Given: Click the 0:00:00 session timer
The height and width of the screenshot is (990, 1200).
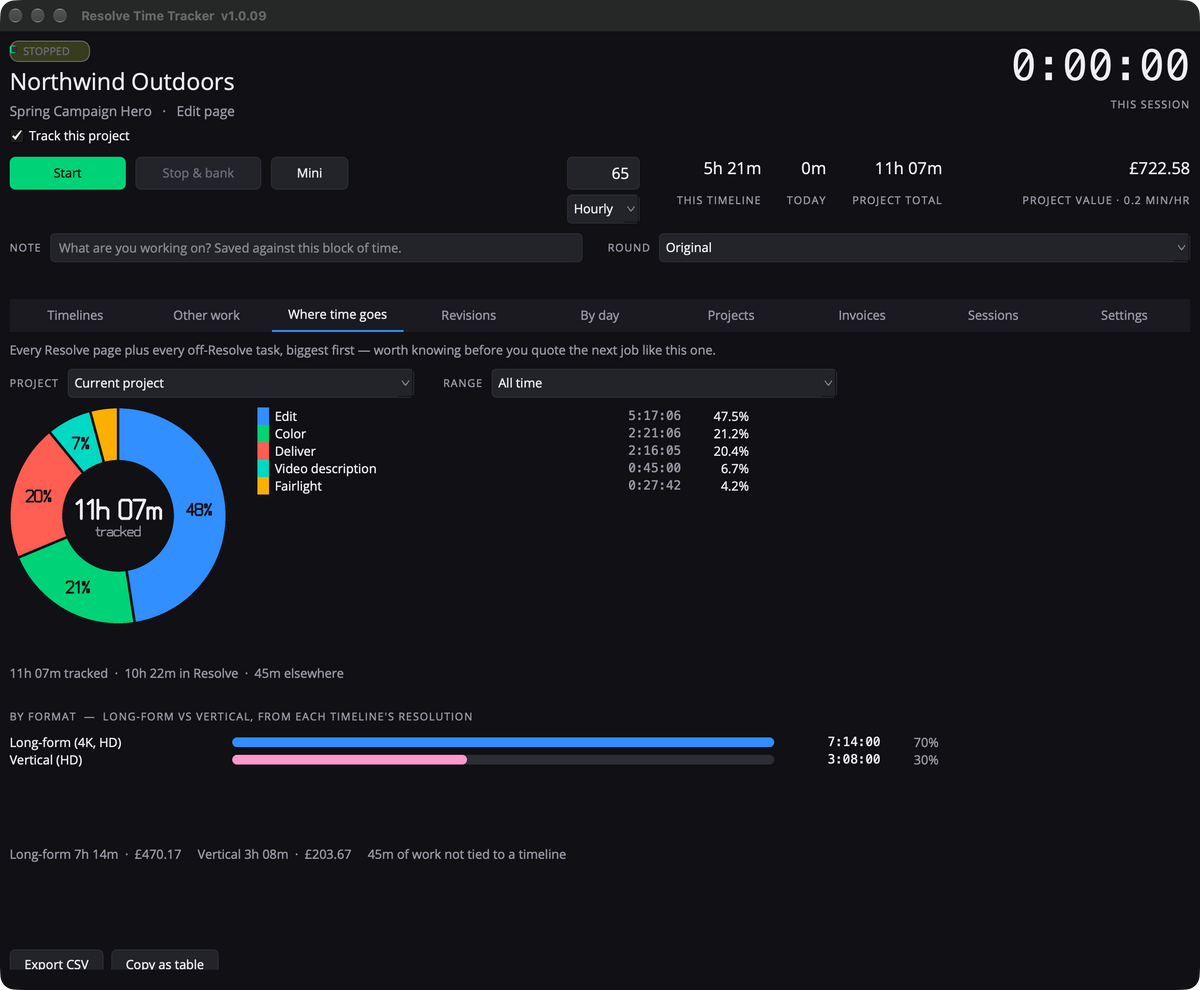Looking at the screenshot, I should (x=1101, y=66).
